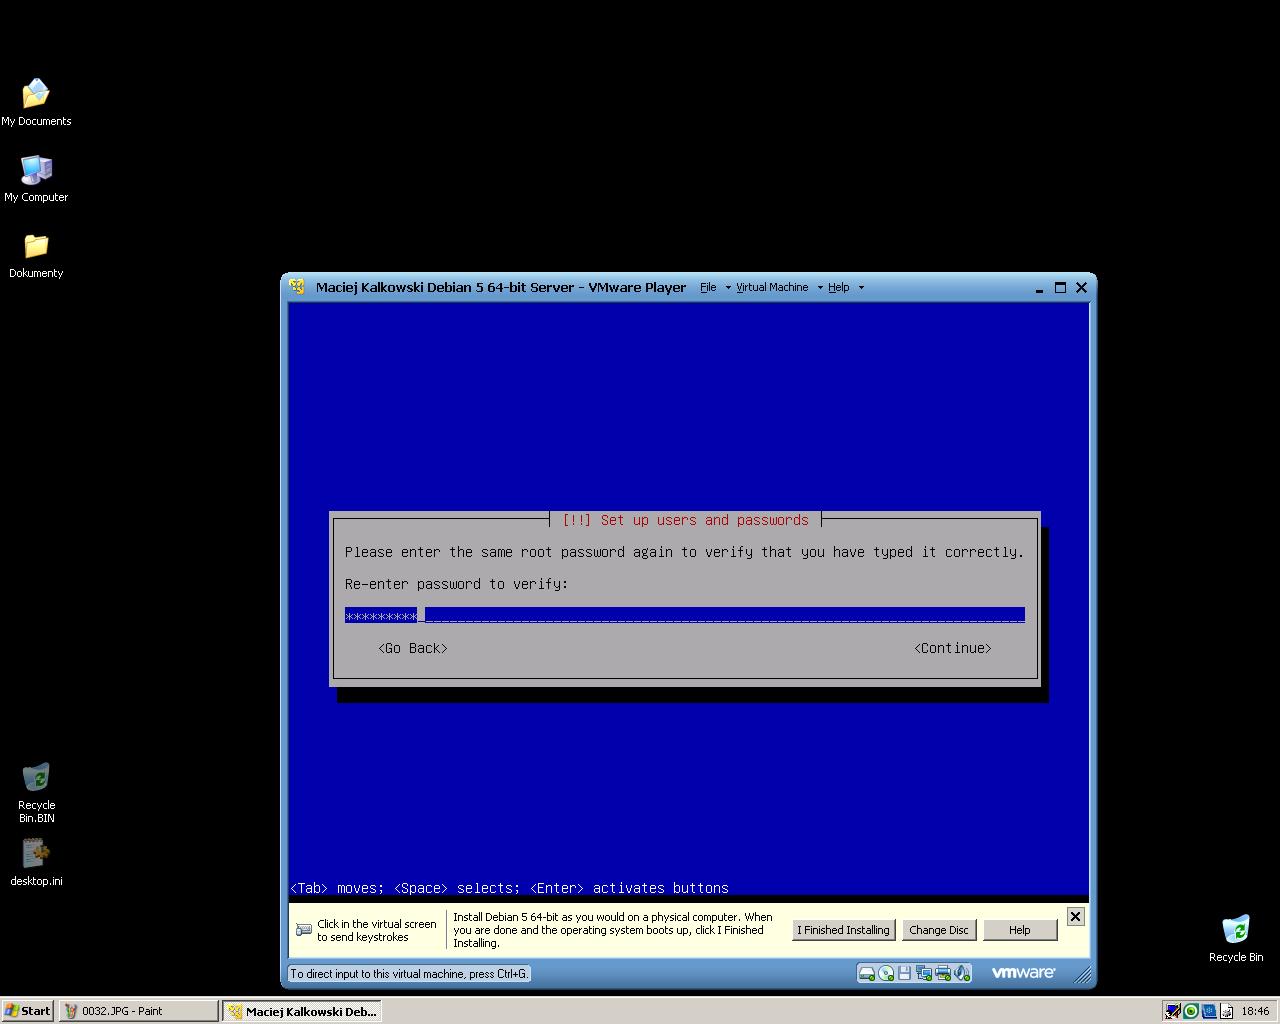
Task: Click the floppy drive status icon
Action: click(904, 973)
